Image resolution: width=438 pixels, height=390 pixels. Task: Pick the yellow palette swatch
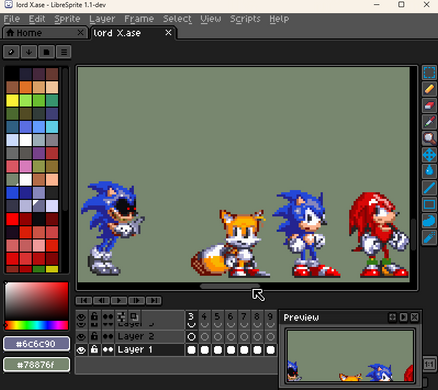tap(12, 100)
